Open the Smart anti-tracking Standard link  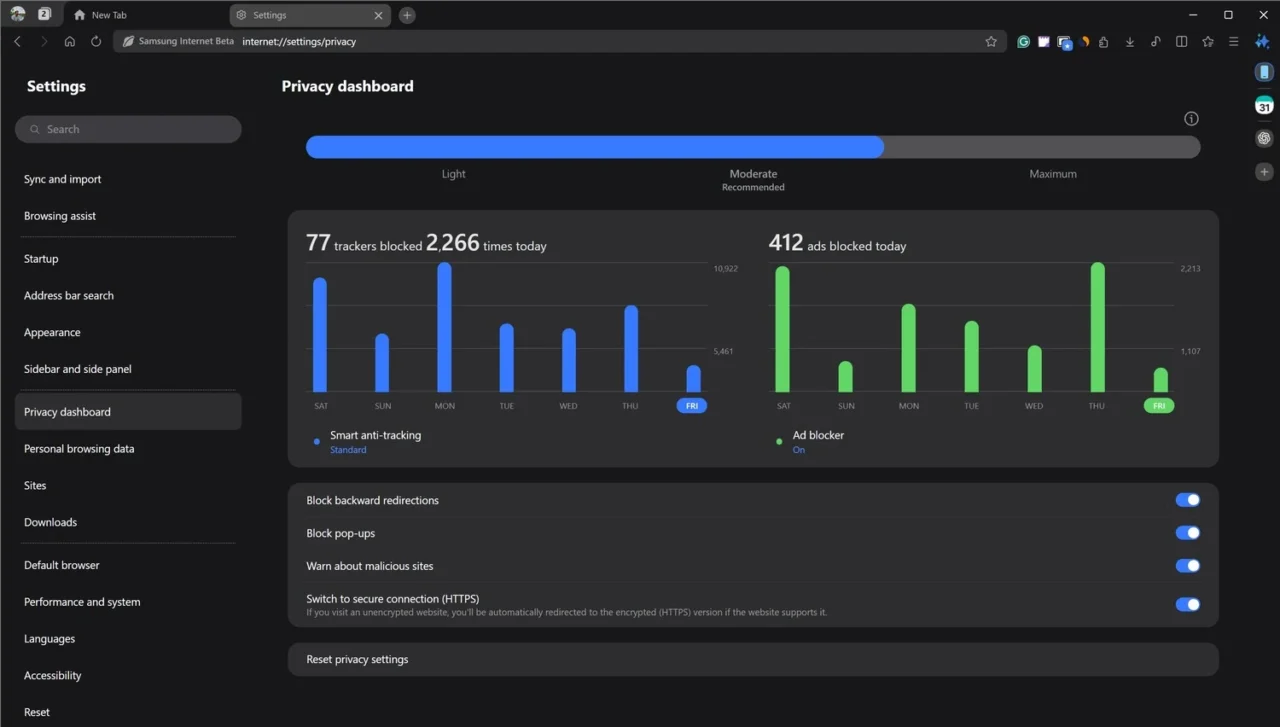(x=347, y=449)
